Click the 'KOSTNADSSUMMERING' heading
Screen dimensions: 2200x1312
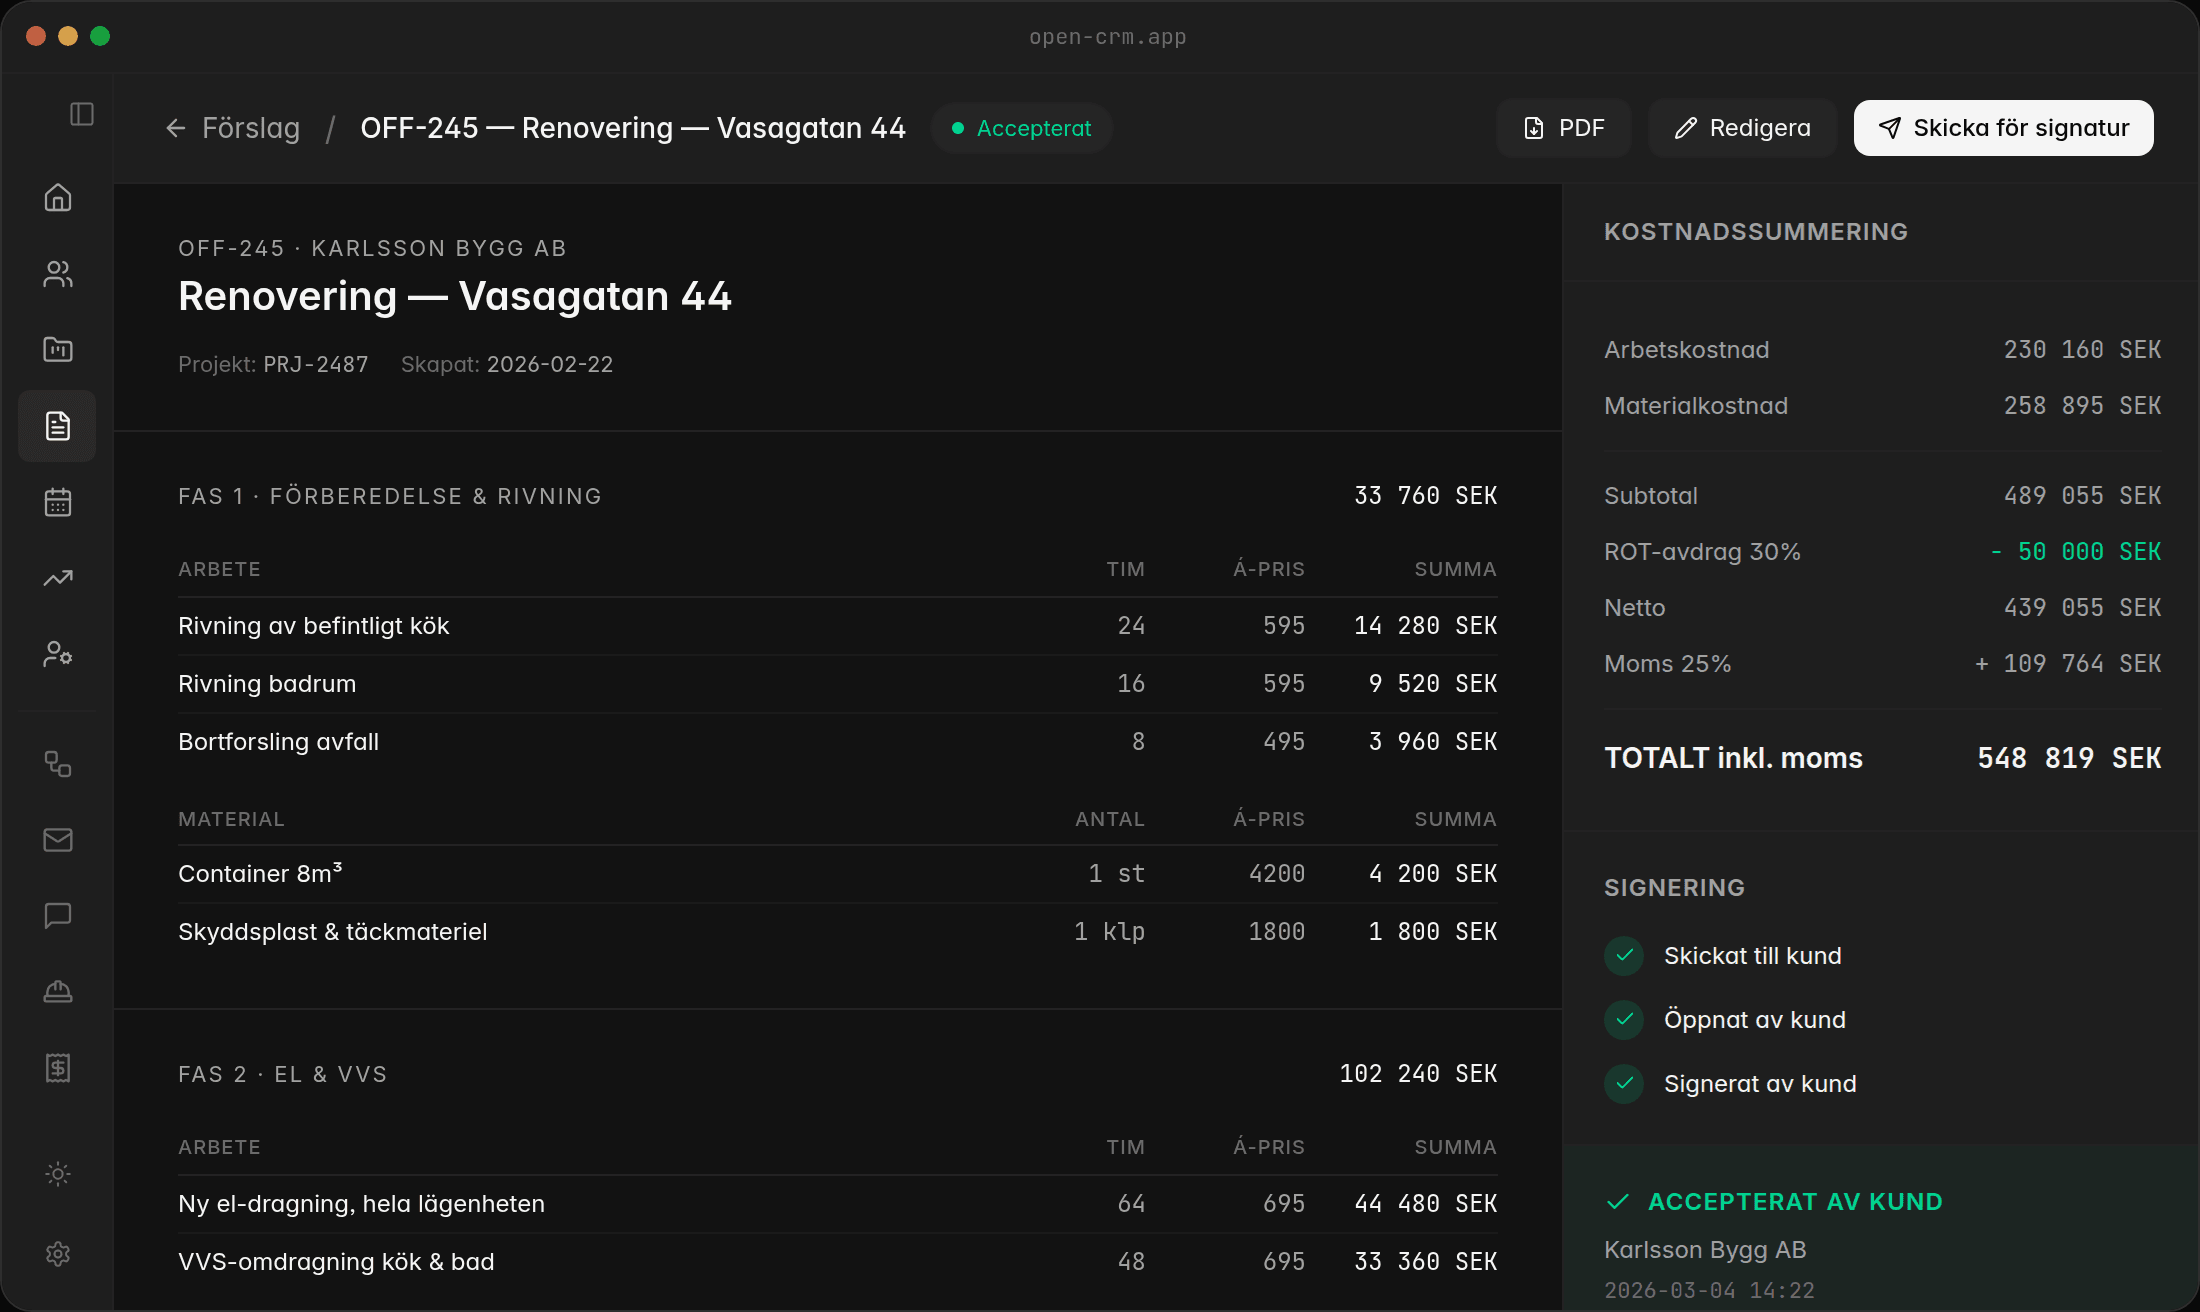[x=1756, y=232]
